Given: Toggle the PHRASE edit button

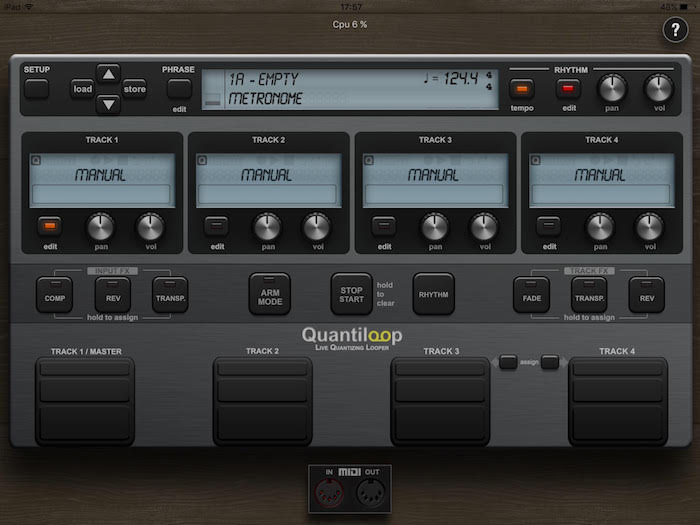Looking at the screenshot, I should [x=179, y=89].
